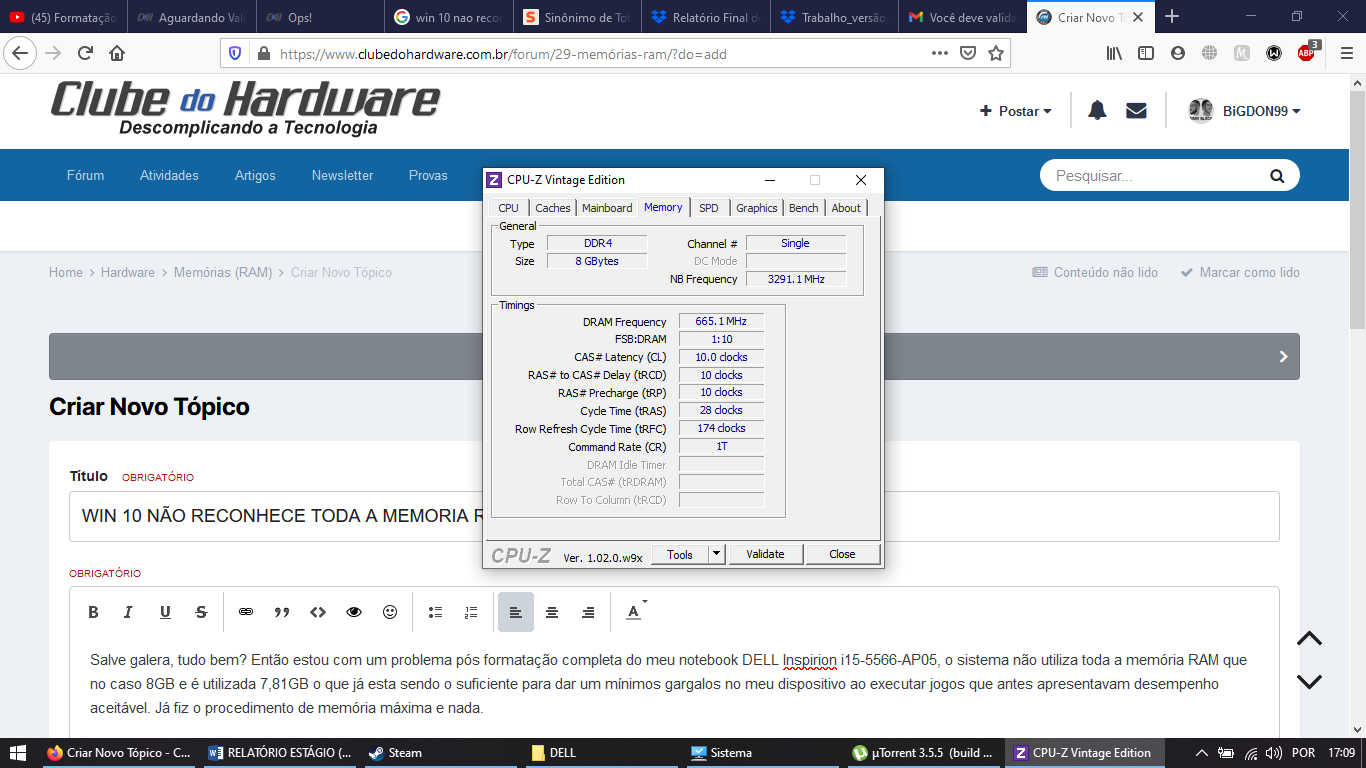Switch to the CPU tab in CPU-Z
The width and height of the screenshot is (1366, 768).
pyautogui.click(x=509, y=208)
